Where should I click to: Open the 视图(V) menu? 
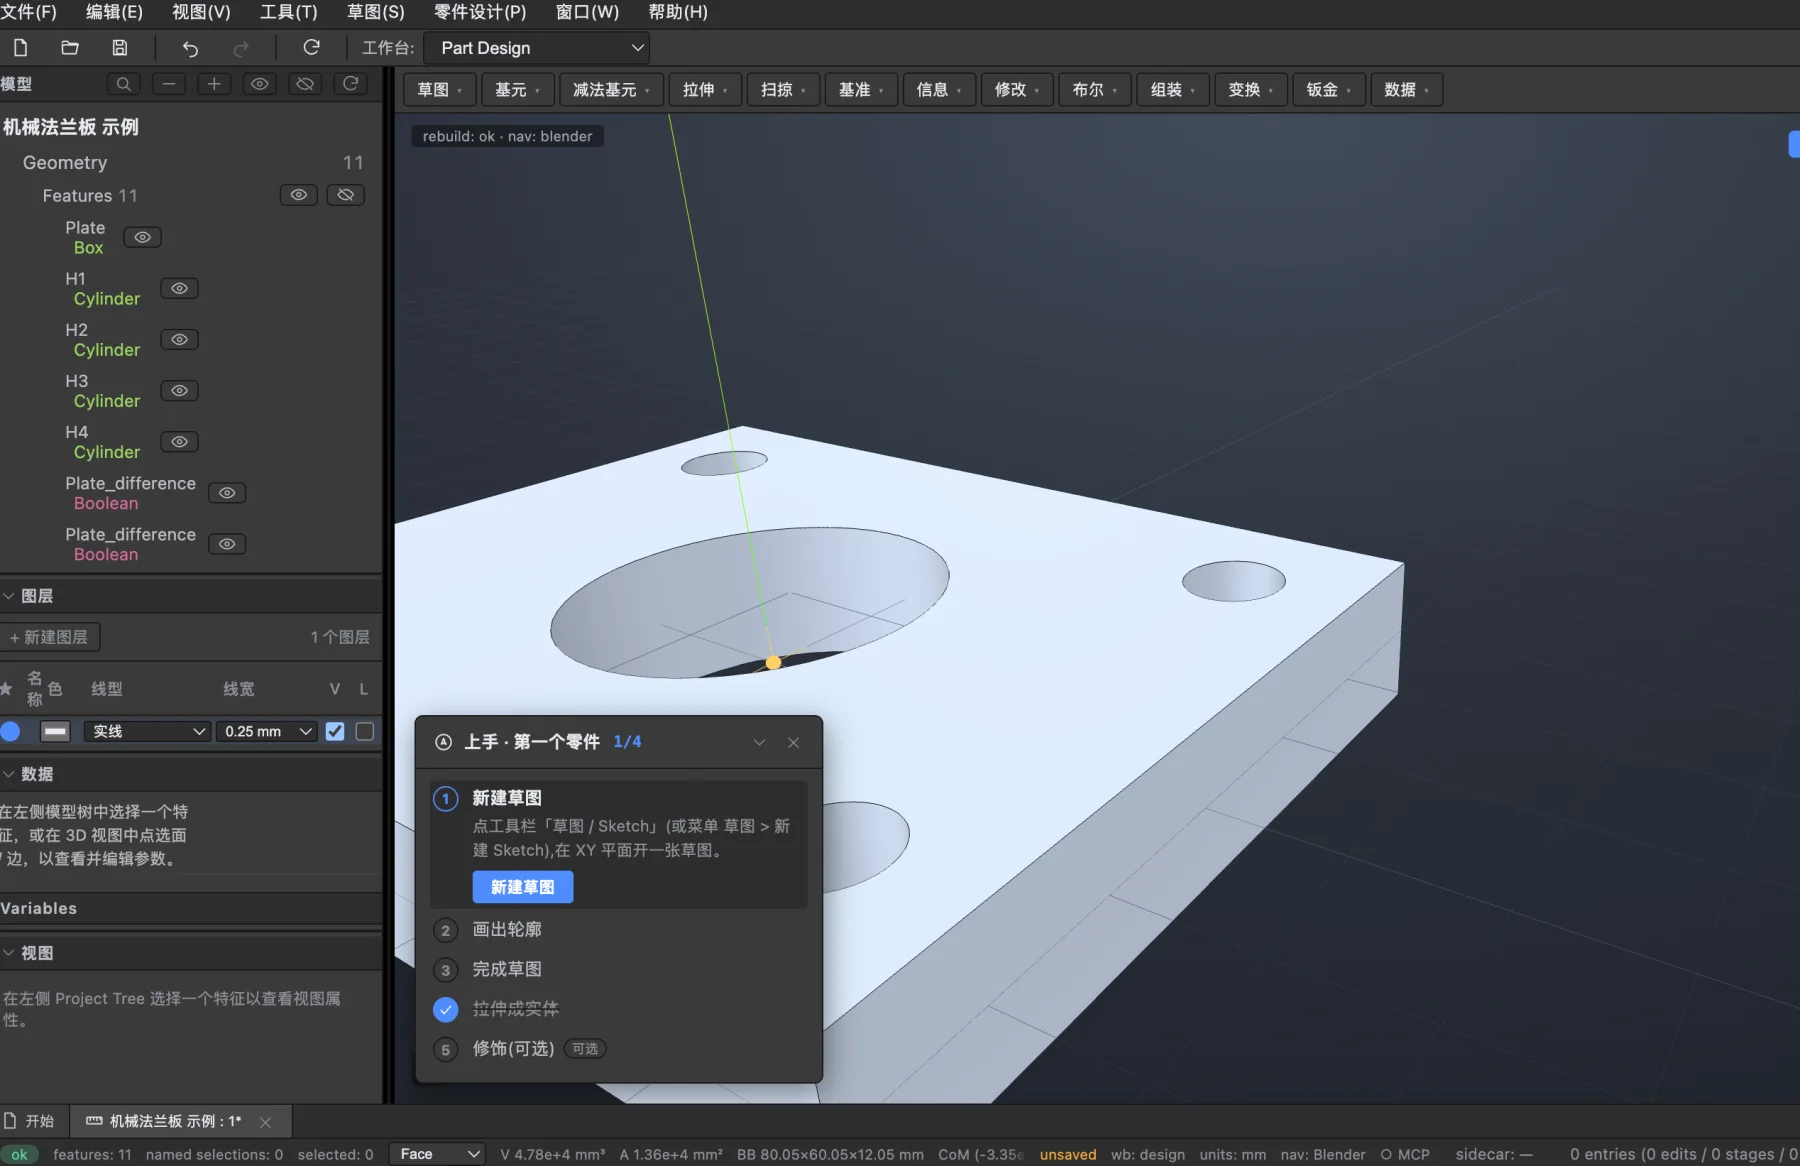201,12
